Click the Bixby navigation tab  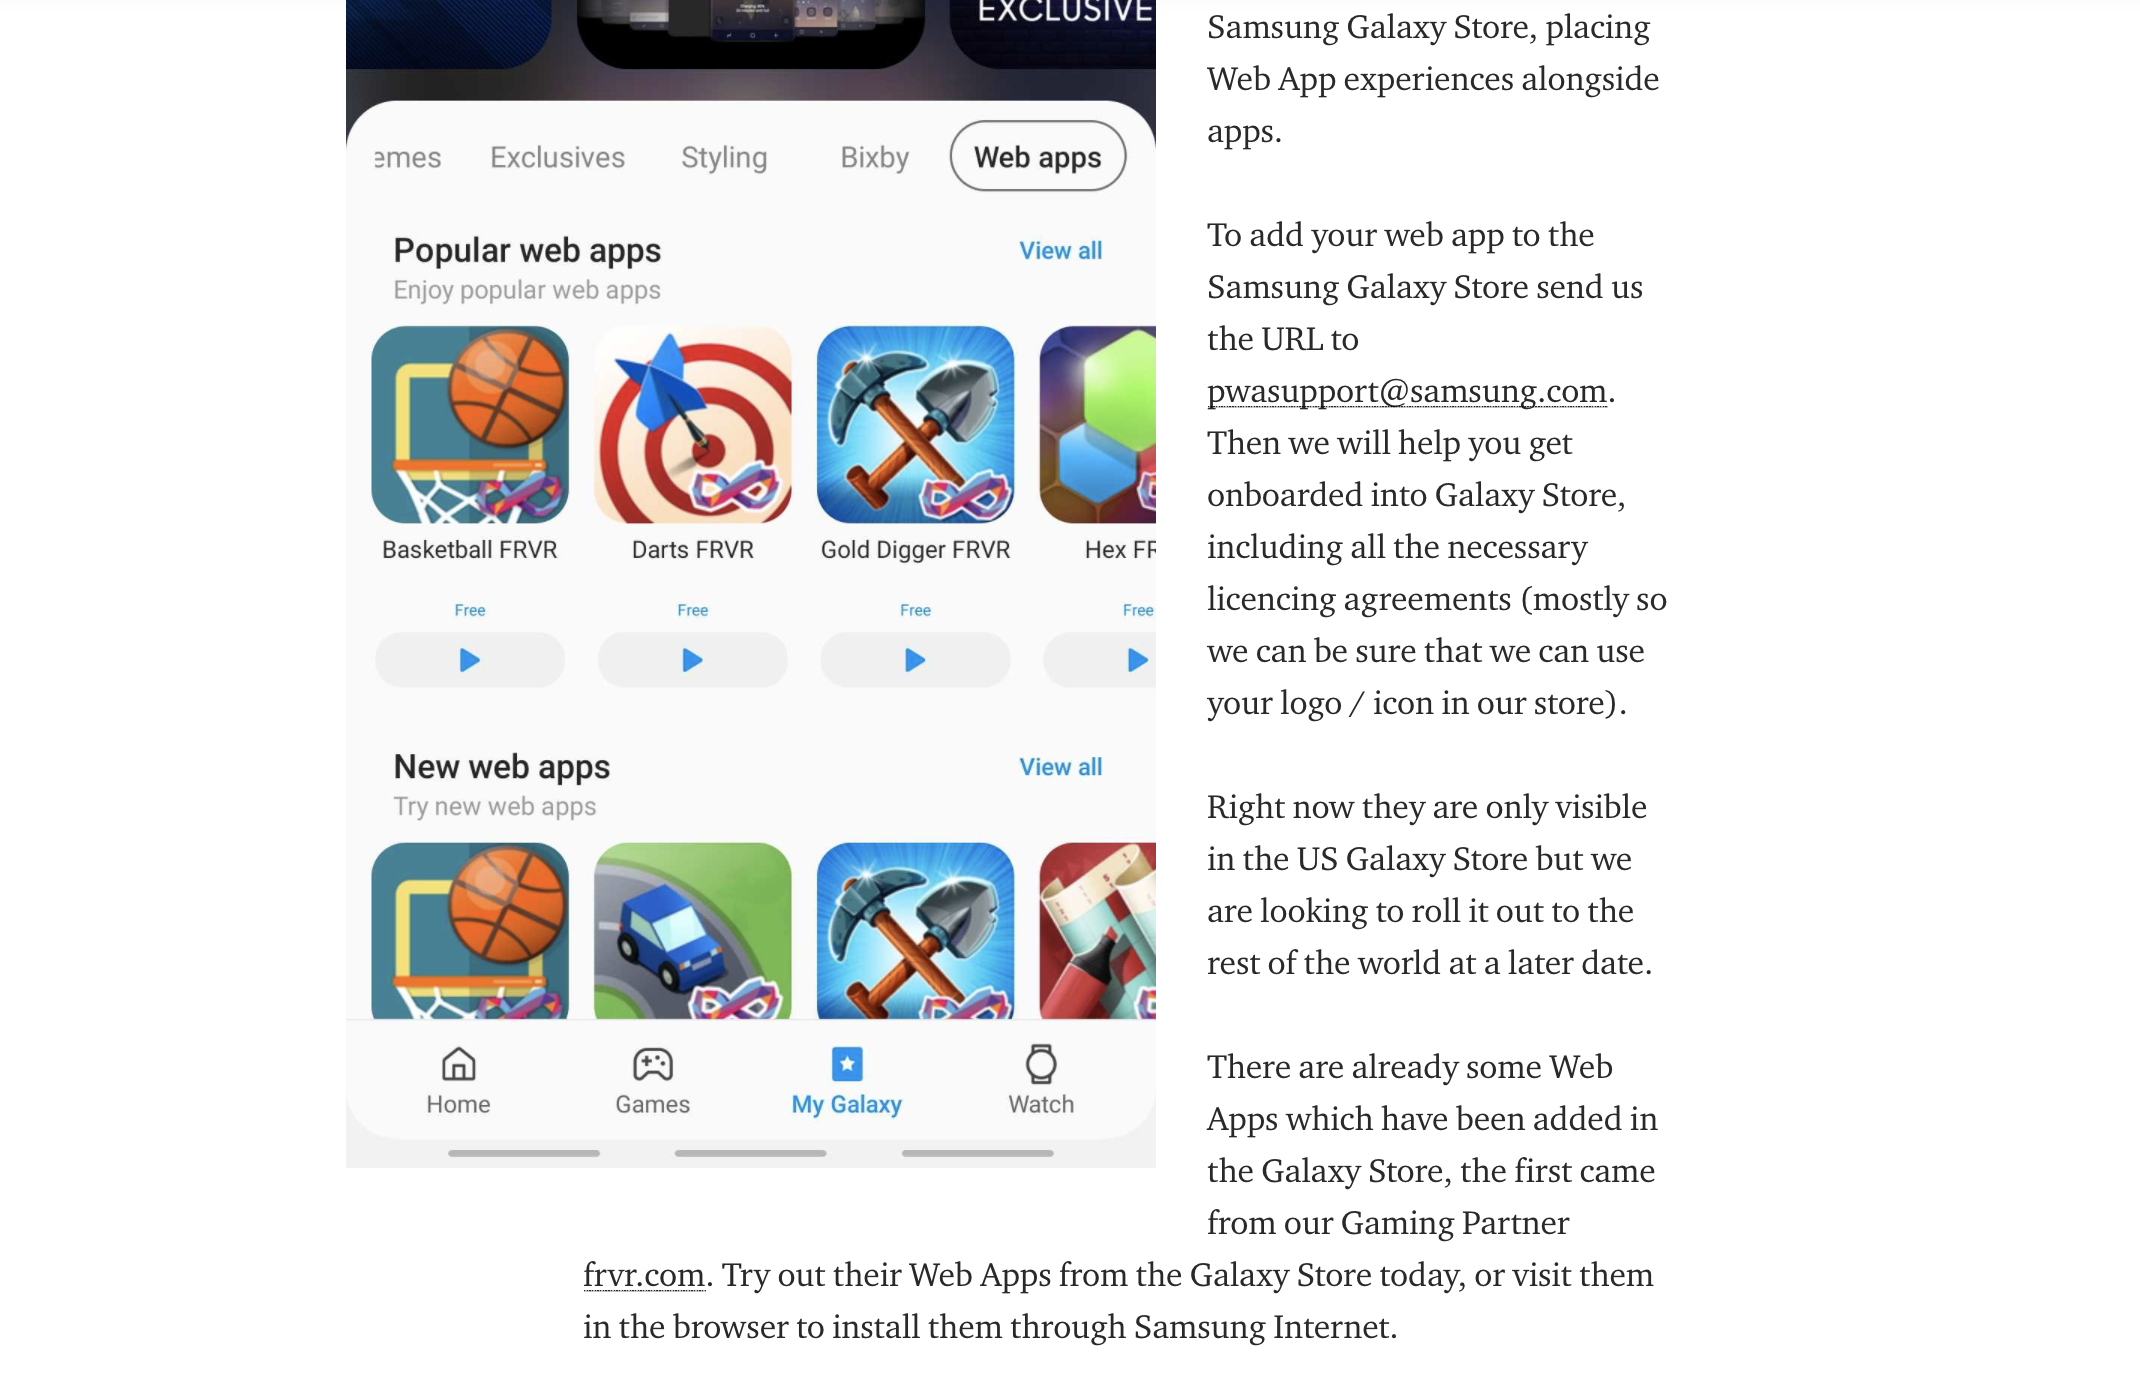point(869,154)
